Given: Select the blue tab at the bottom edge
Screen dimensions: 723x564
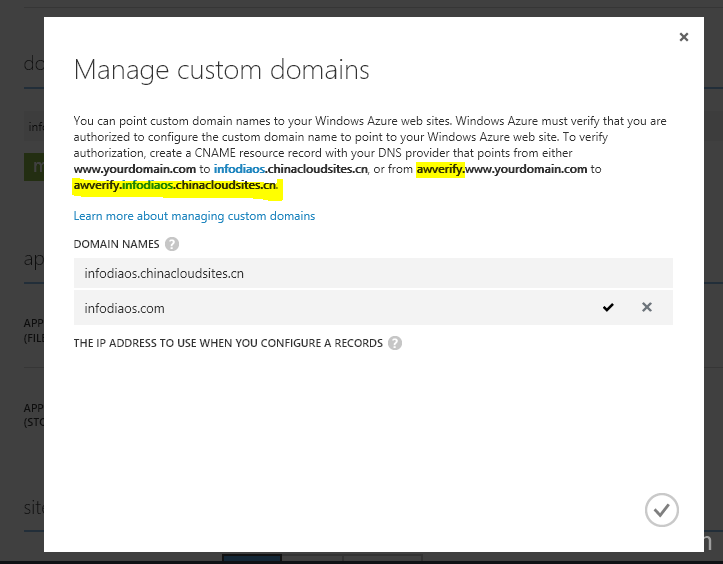Looking at the screenshot, I should 251,557.
